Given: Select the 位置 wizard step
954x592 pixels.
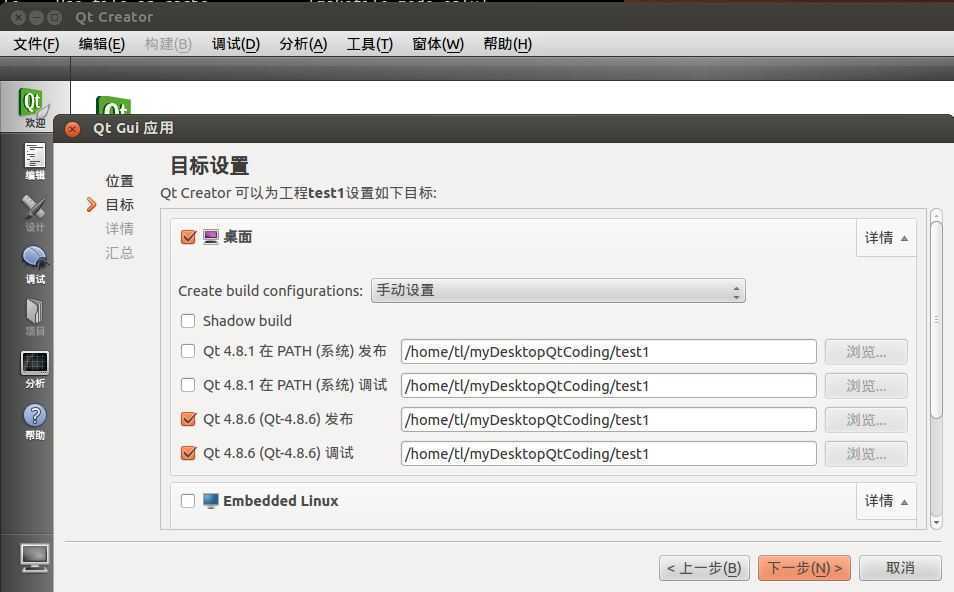Looking at the screenshot, I should (119, 181).
